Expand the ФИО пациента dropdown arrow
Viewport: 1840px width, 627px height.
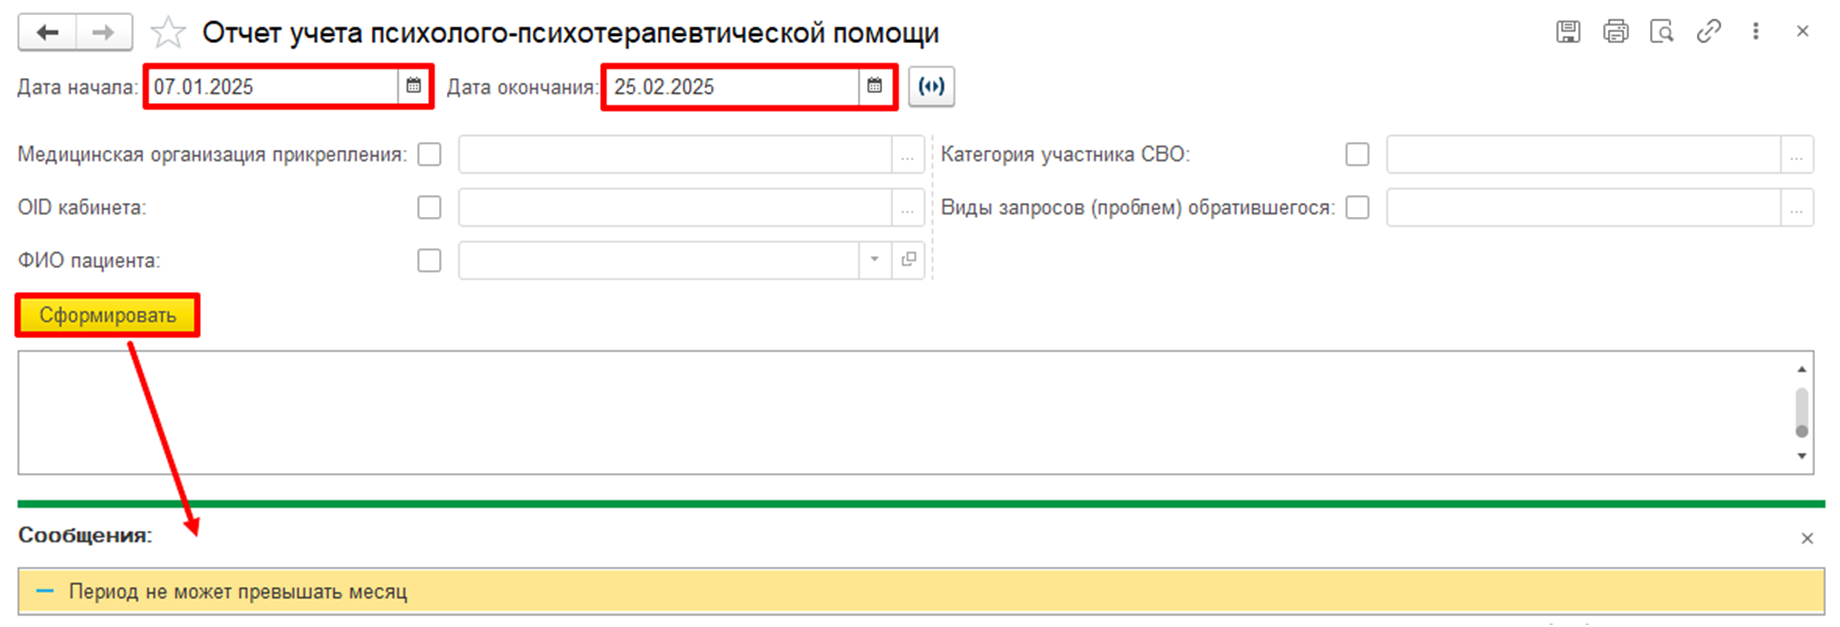(875, 260)
